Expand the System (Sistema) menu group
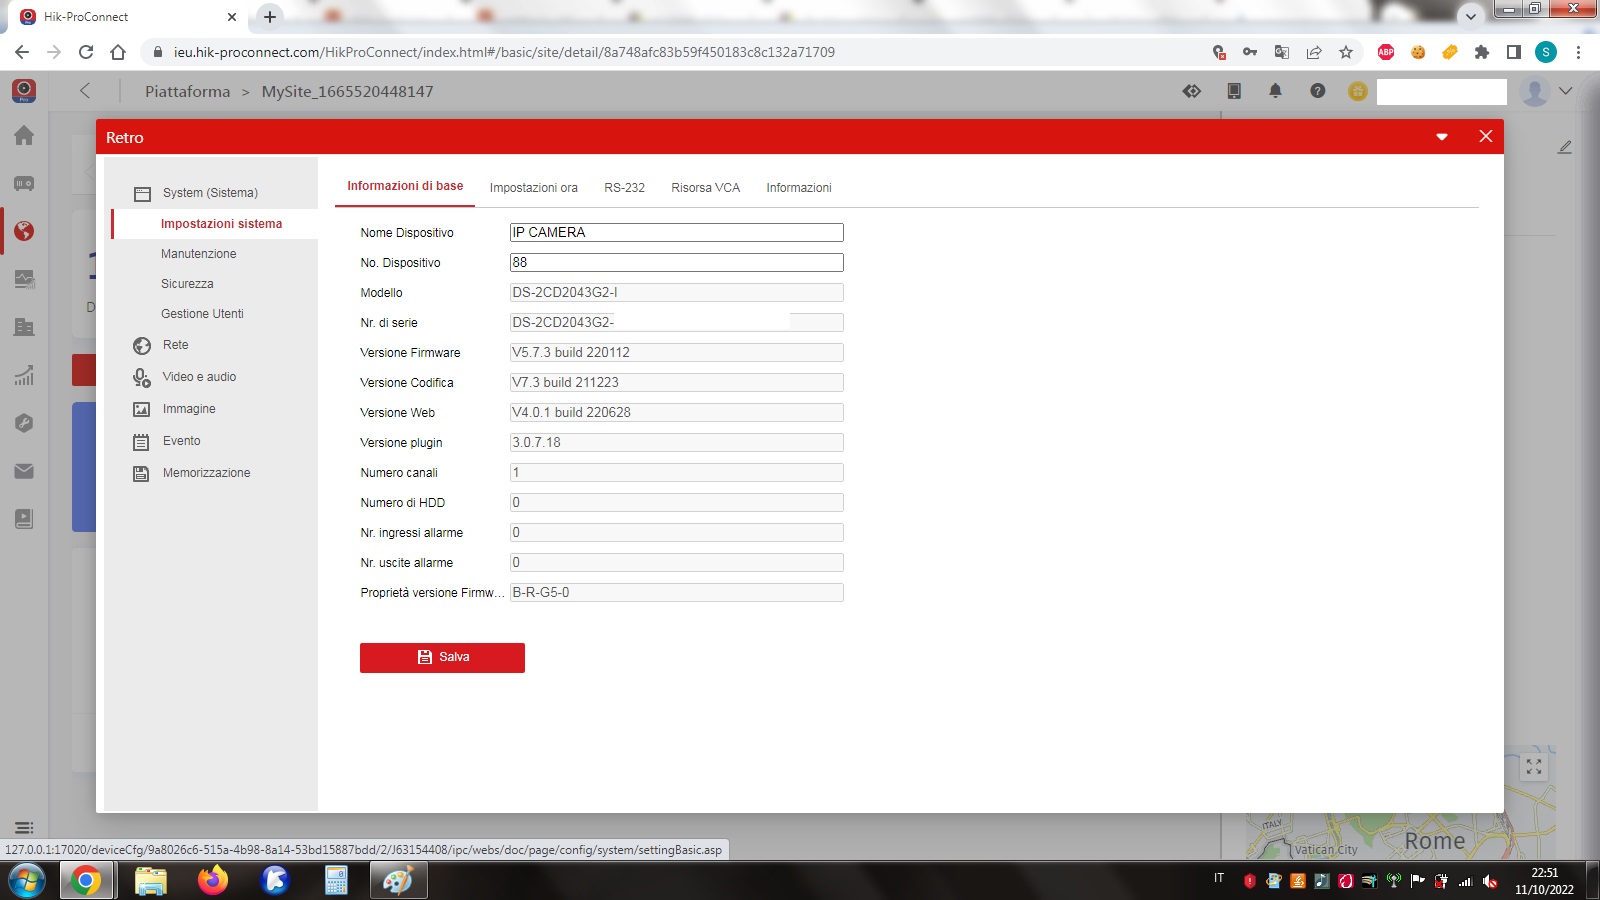Screen dimensions: 1600x900 210,193
